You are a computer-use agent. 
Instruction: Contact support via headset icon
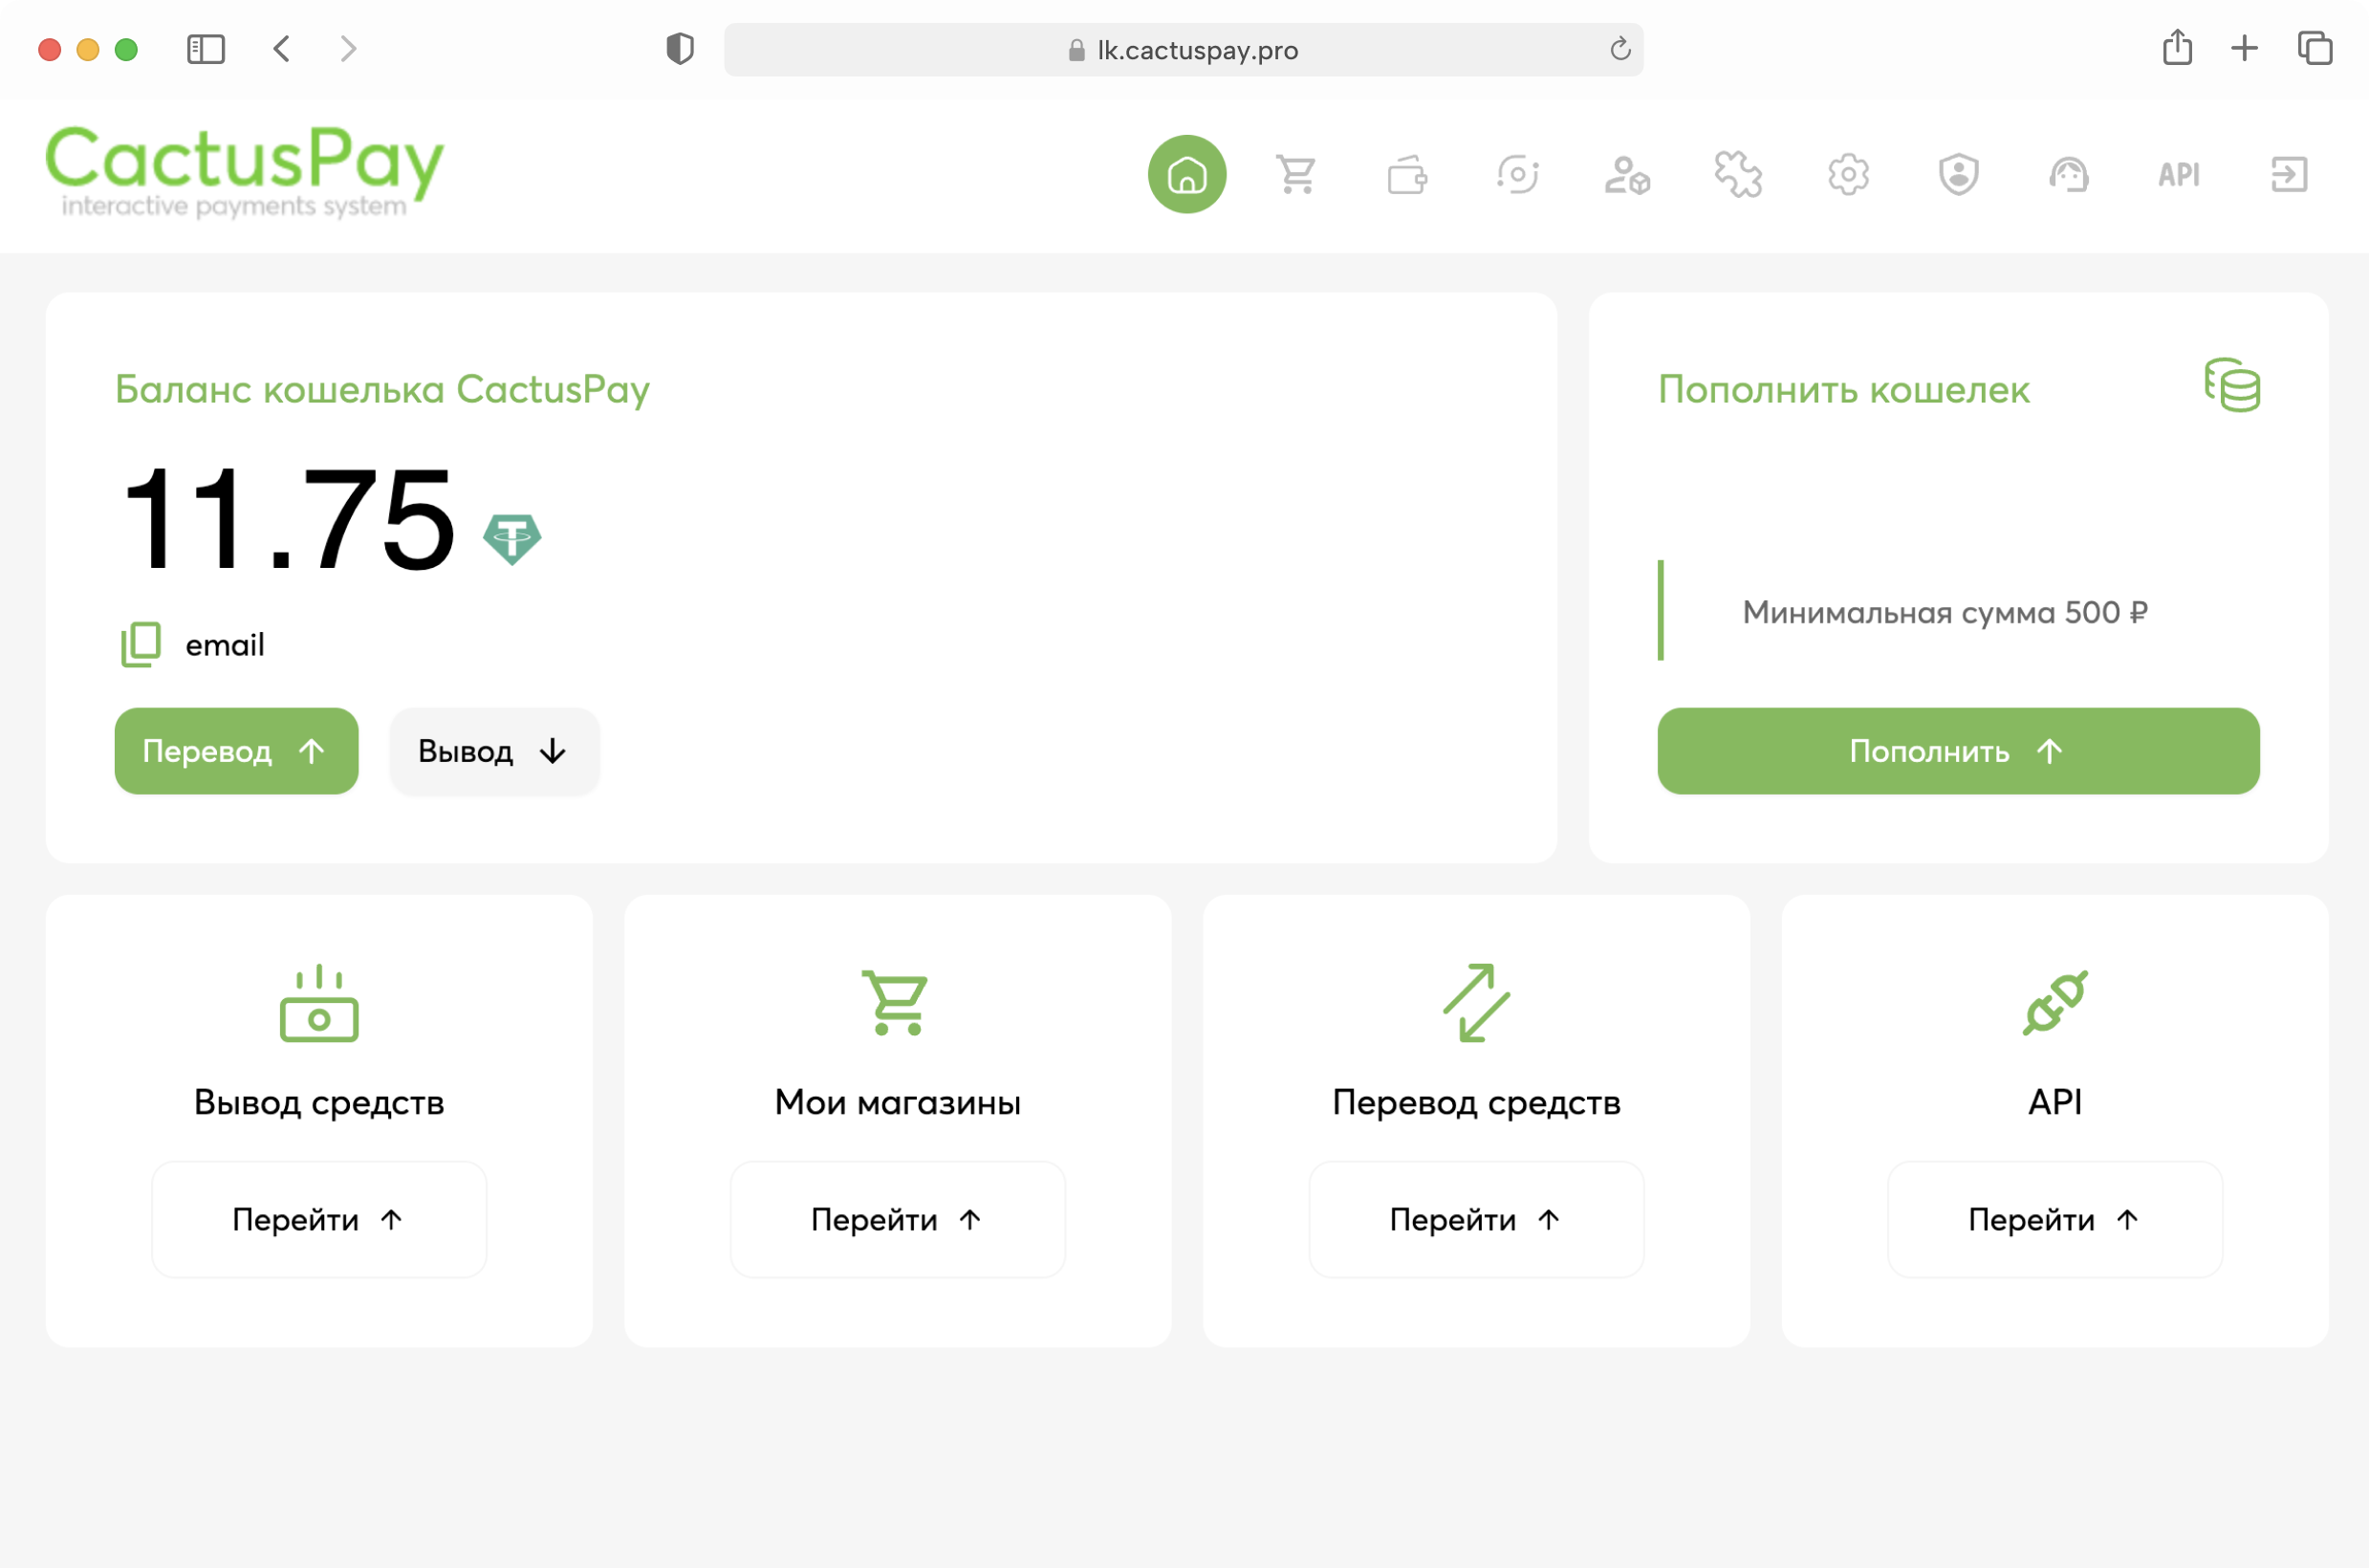[x=2069, y=174]
